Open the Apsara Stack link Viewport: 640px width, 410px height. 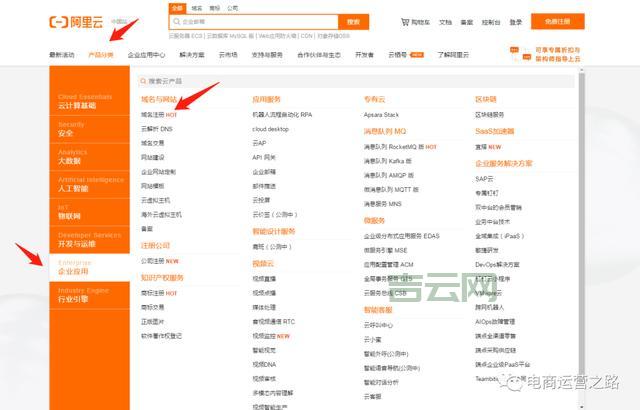[x=381, y=115]
